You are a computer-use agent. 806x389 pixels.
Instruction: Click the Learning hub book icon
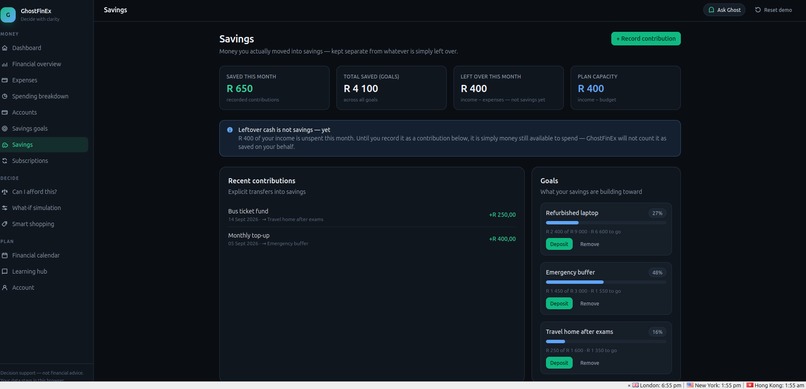click(x=5, y=271)
